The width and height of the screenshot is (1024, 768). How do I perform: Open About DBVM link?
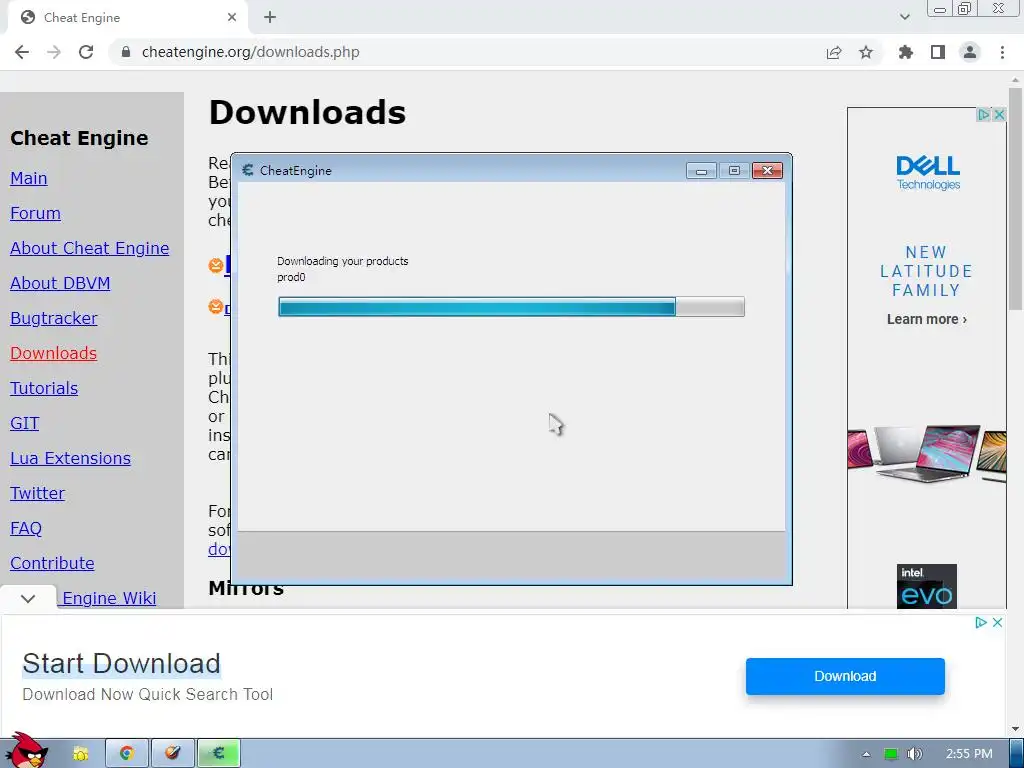(60, 283)
